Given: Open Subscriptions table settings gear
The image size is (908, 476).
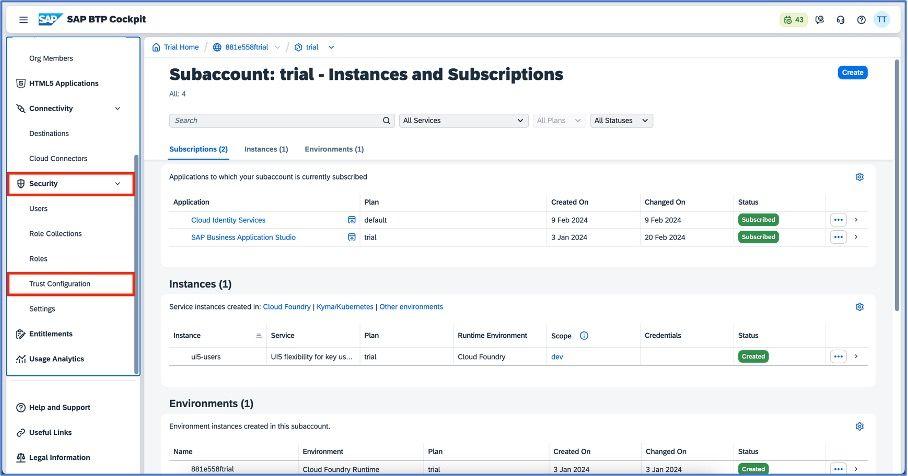Looking at the screenshot, I should [x=859, y=177].
